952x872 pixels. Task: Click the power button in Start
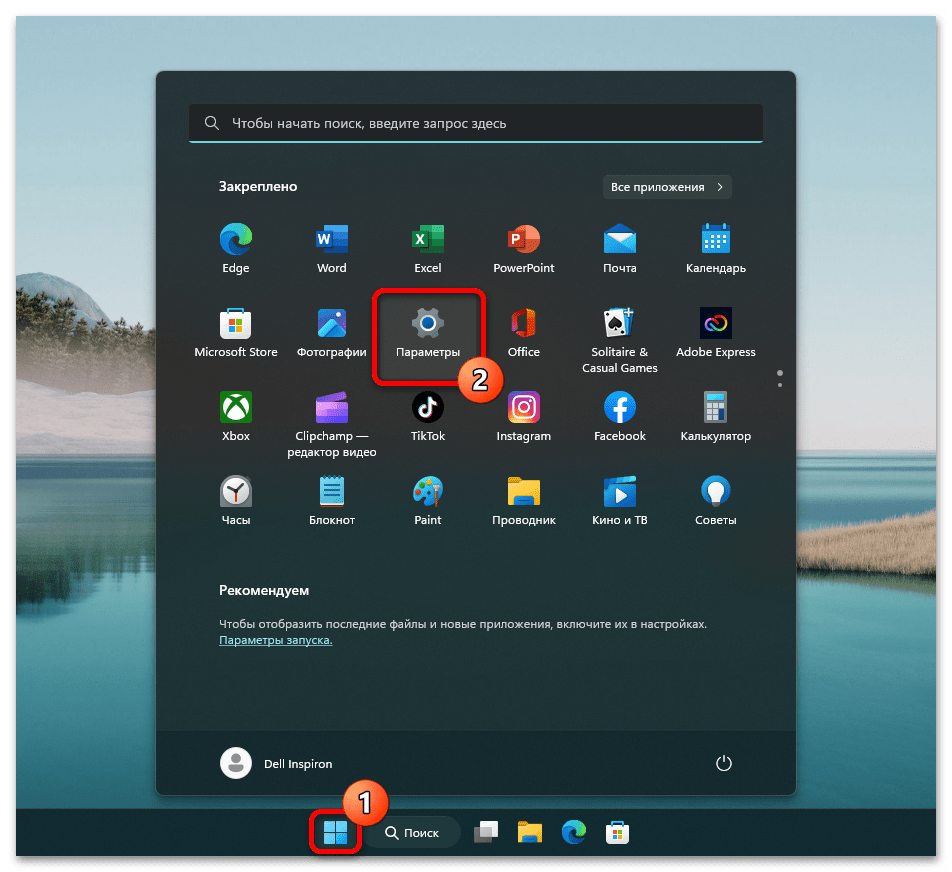723,763
